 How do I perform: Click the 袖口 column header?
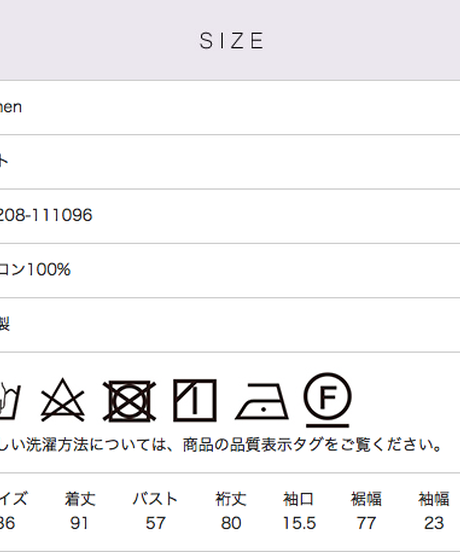coord(298,499)
